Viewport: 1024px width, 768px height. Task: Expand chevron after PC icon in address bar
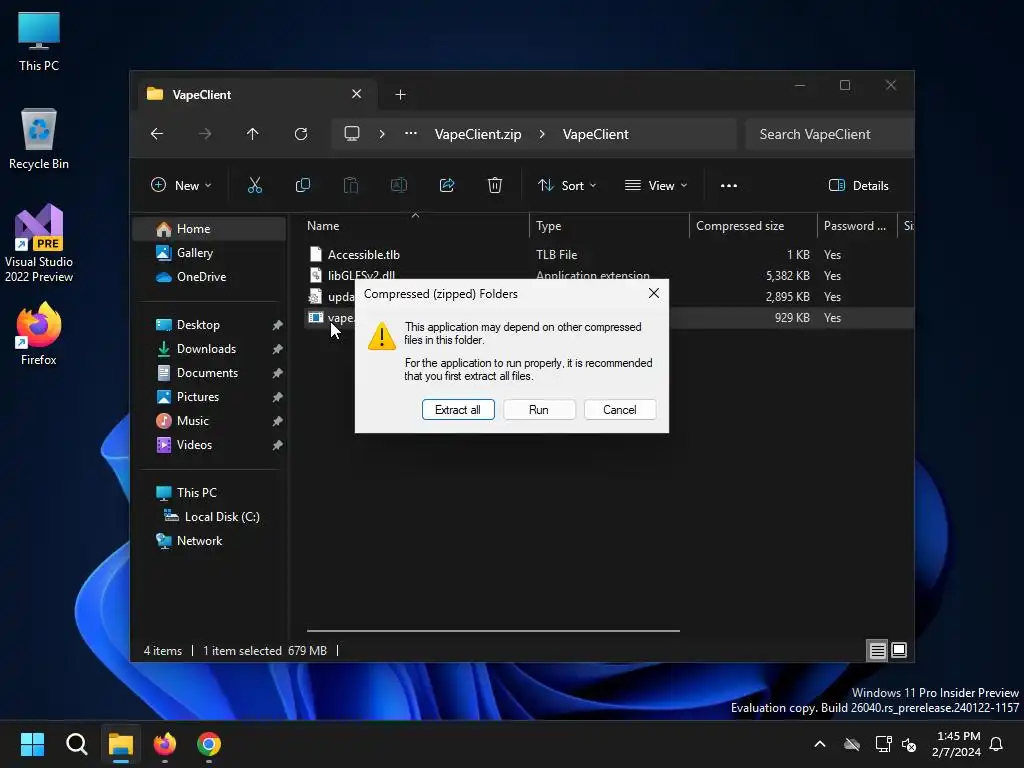[x=382, y=134]
